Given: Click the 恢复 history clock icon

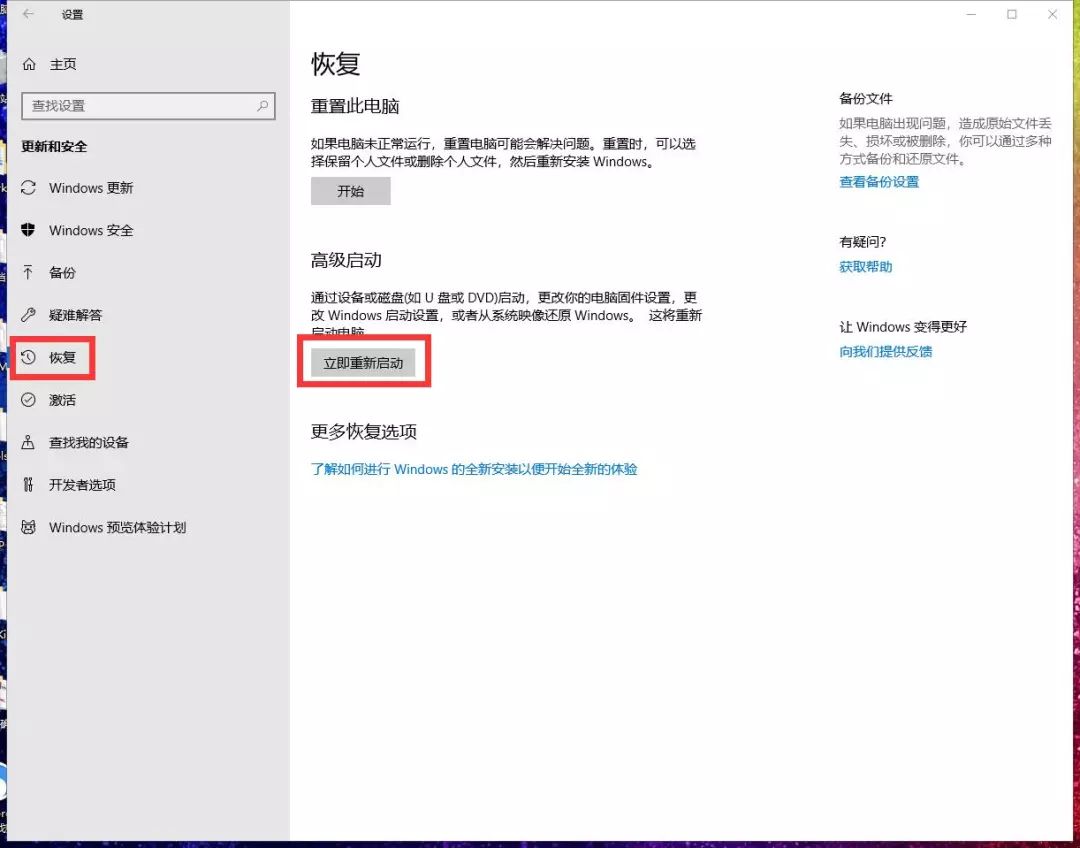Looking at the screenshot, I should coord(28,357).
